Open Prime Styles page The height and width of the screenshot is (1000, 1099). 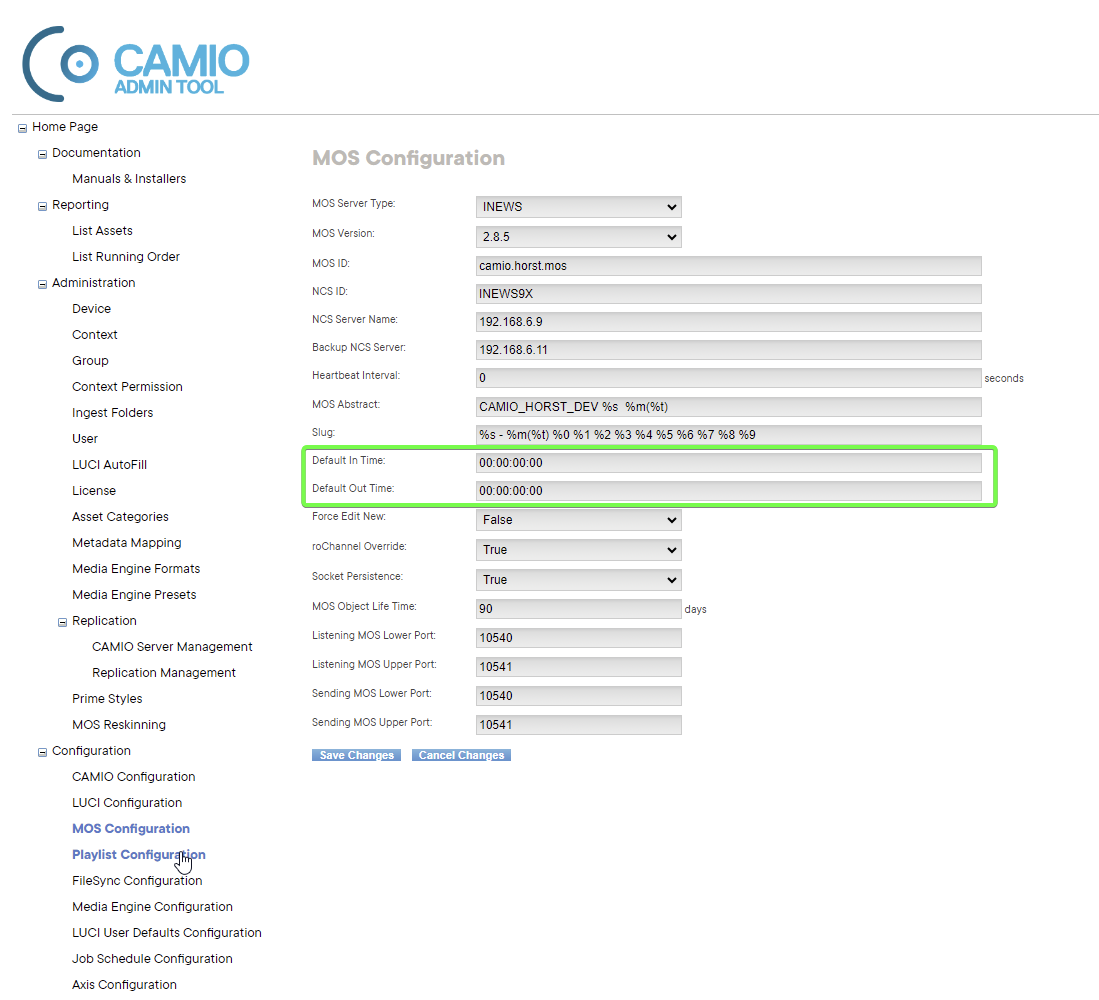click(x=107, y=699)
